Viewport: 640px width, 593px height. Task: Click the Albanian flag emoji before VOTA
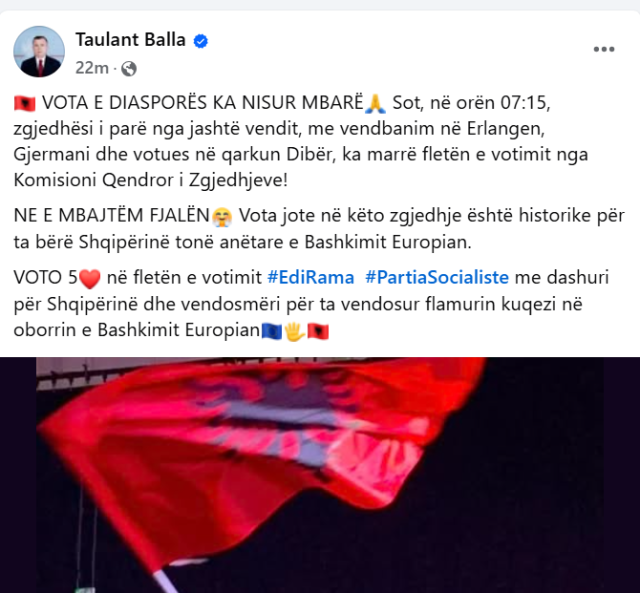click(25, 103)
